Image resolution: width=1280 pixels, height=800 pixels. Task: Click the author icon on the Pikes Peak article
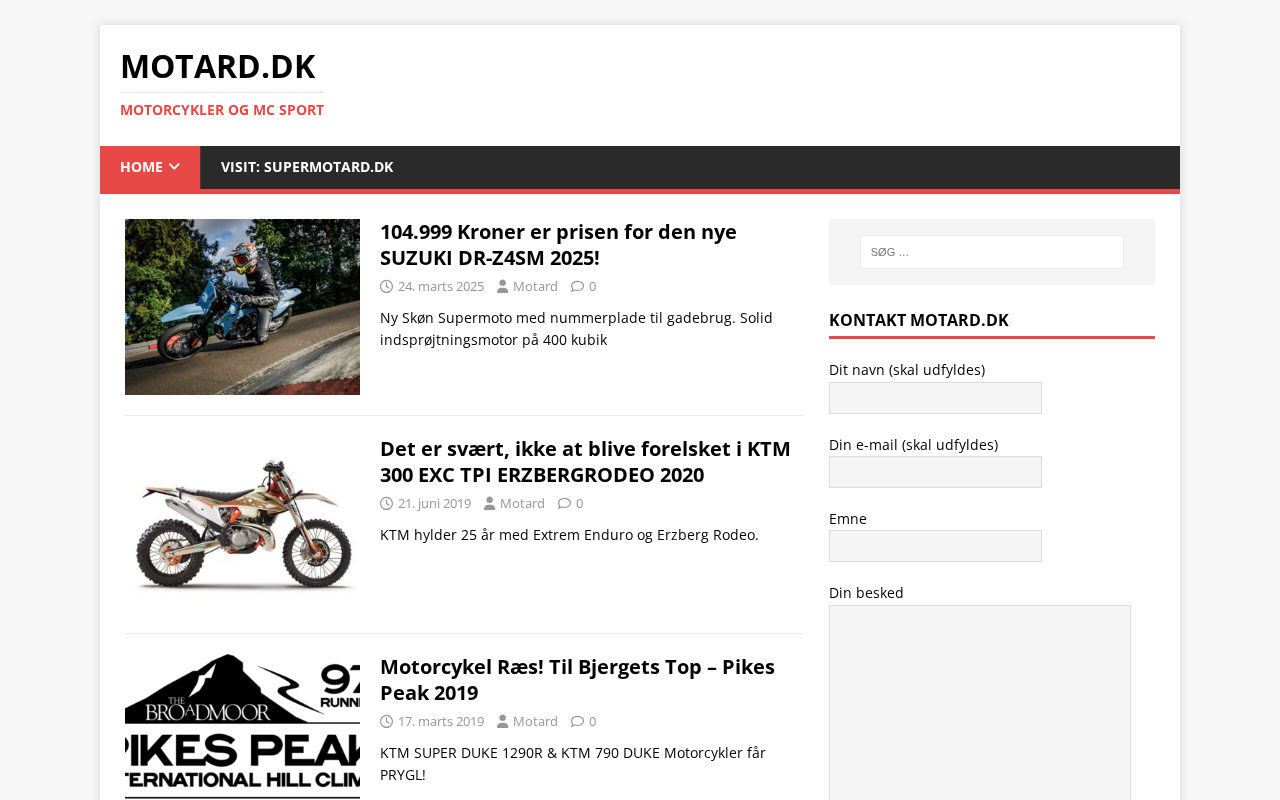[502, 721]
